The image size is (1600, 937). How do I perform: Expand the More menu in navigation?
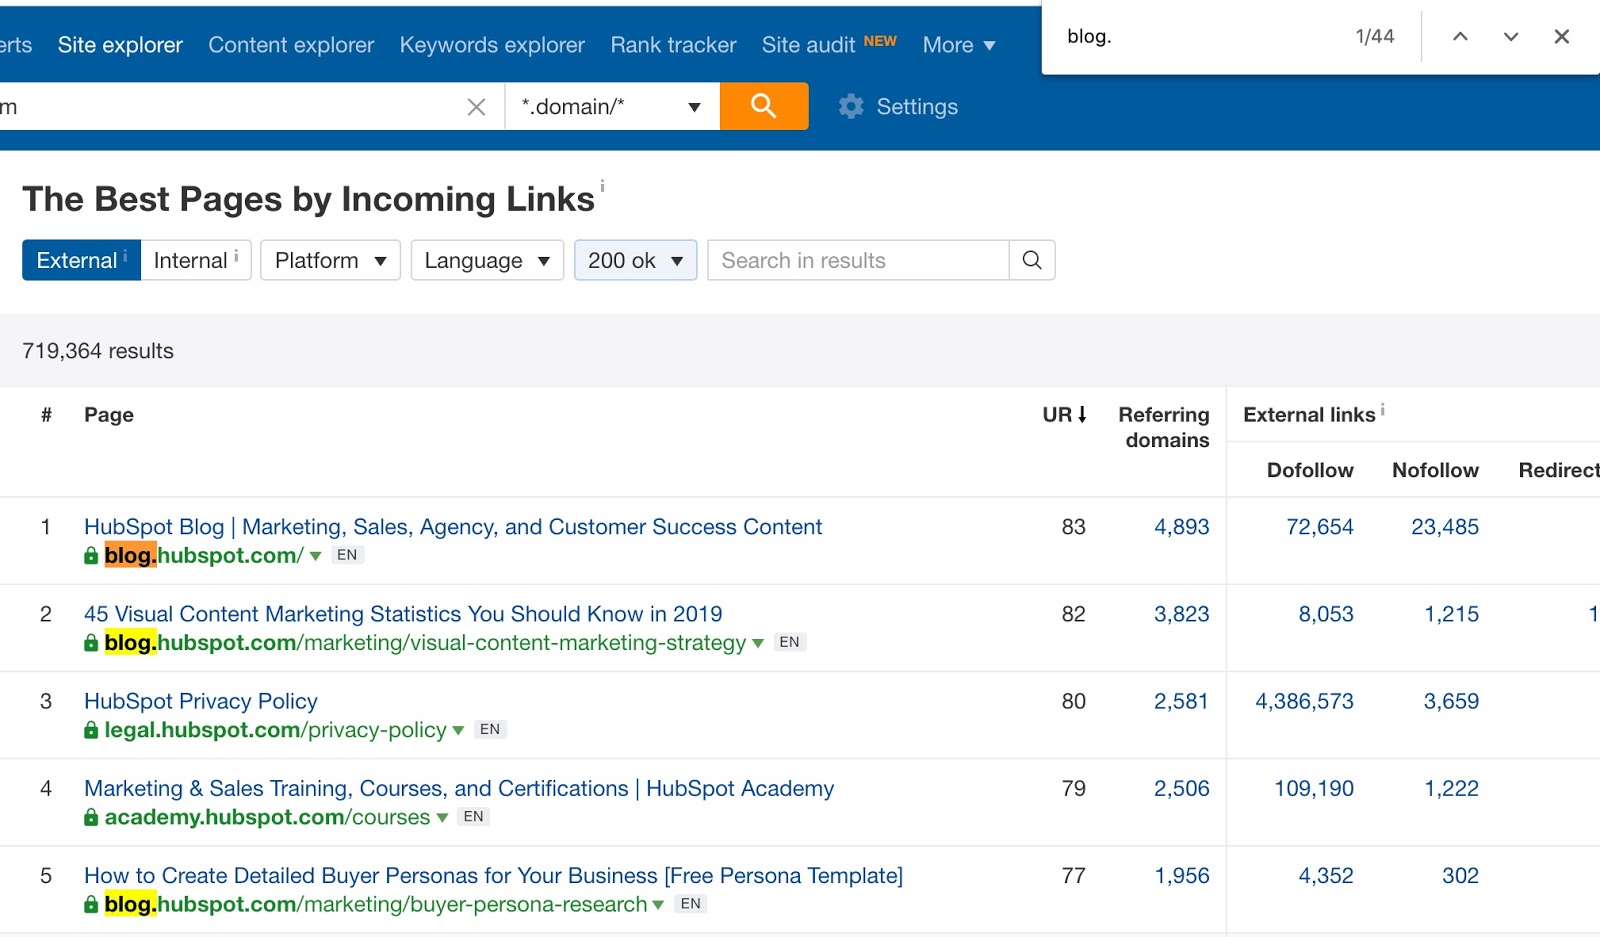tap(959, 45)
